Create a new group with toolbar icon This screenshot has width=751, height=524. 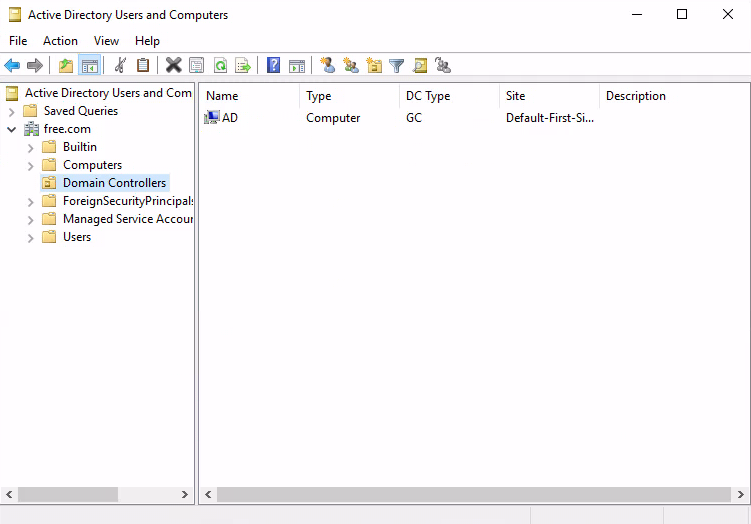coord(351,65)
